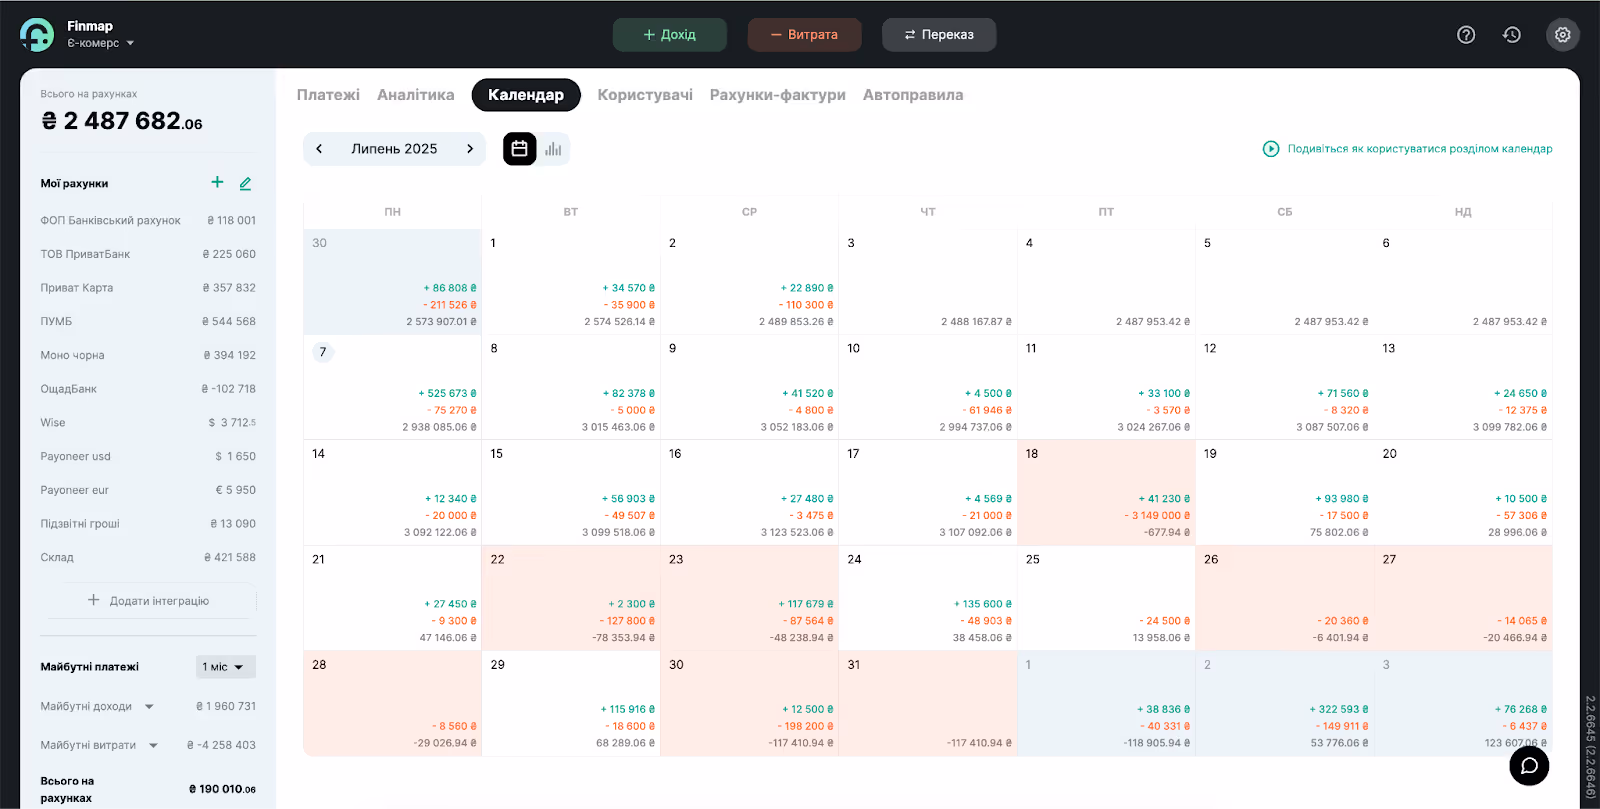Select the Склад account
This screenshot has height=809, width=1600.
(x=148, y=557)
